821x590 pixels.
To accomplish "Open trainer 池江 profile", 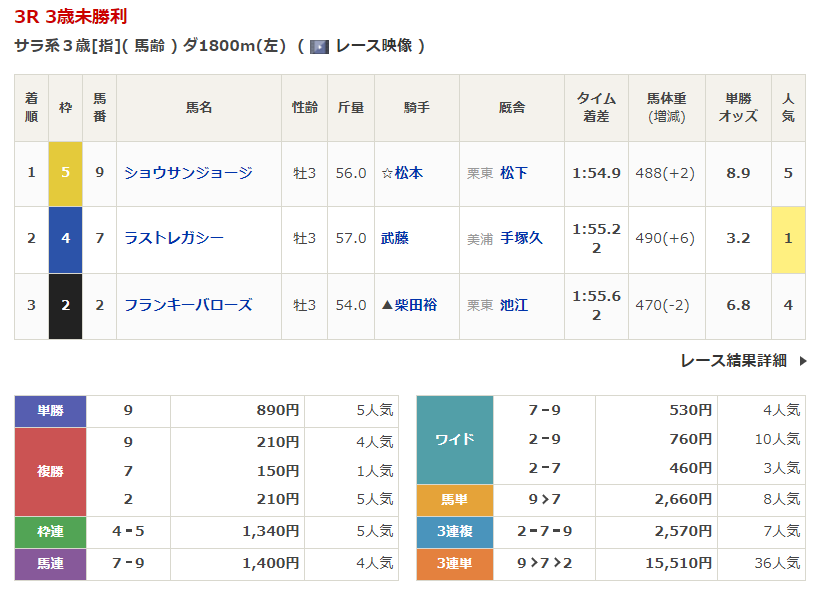I will [x=514, y=305].
